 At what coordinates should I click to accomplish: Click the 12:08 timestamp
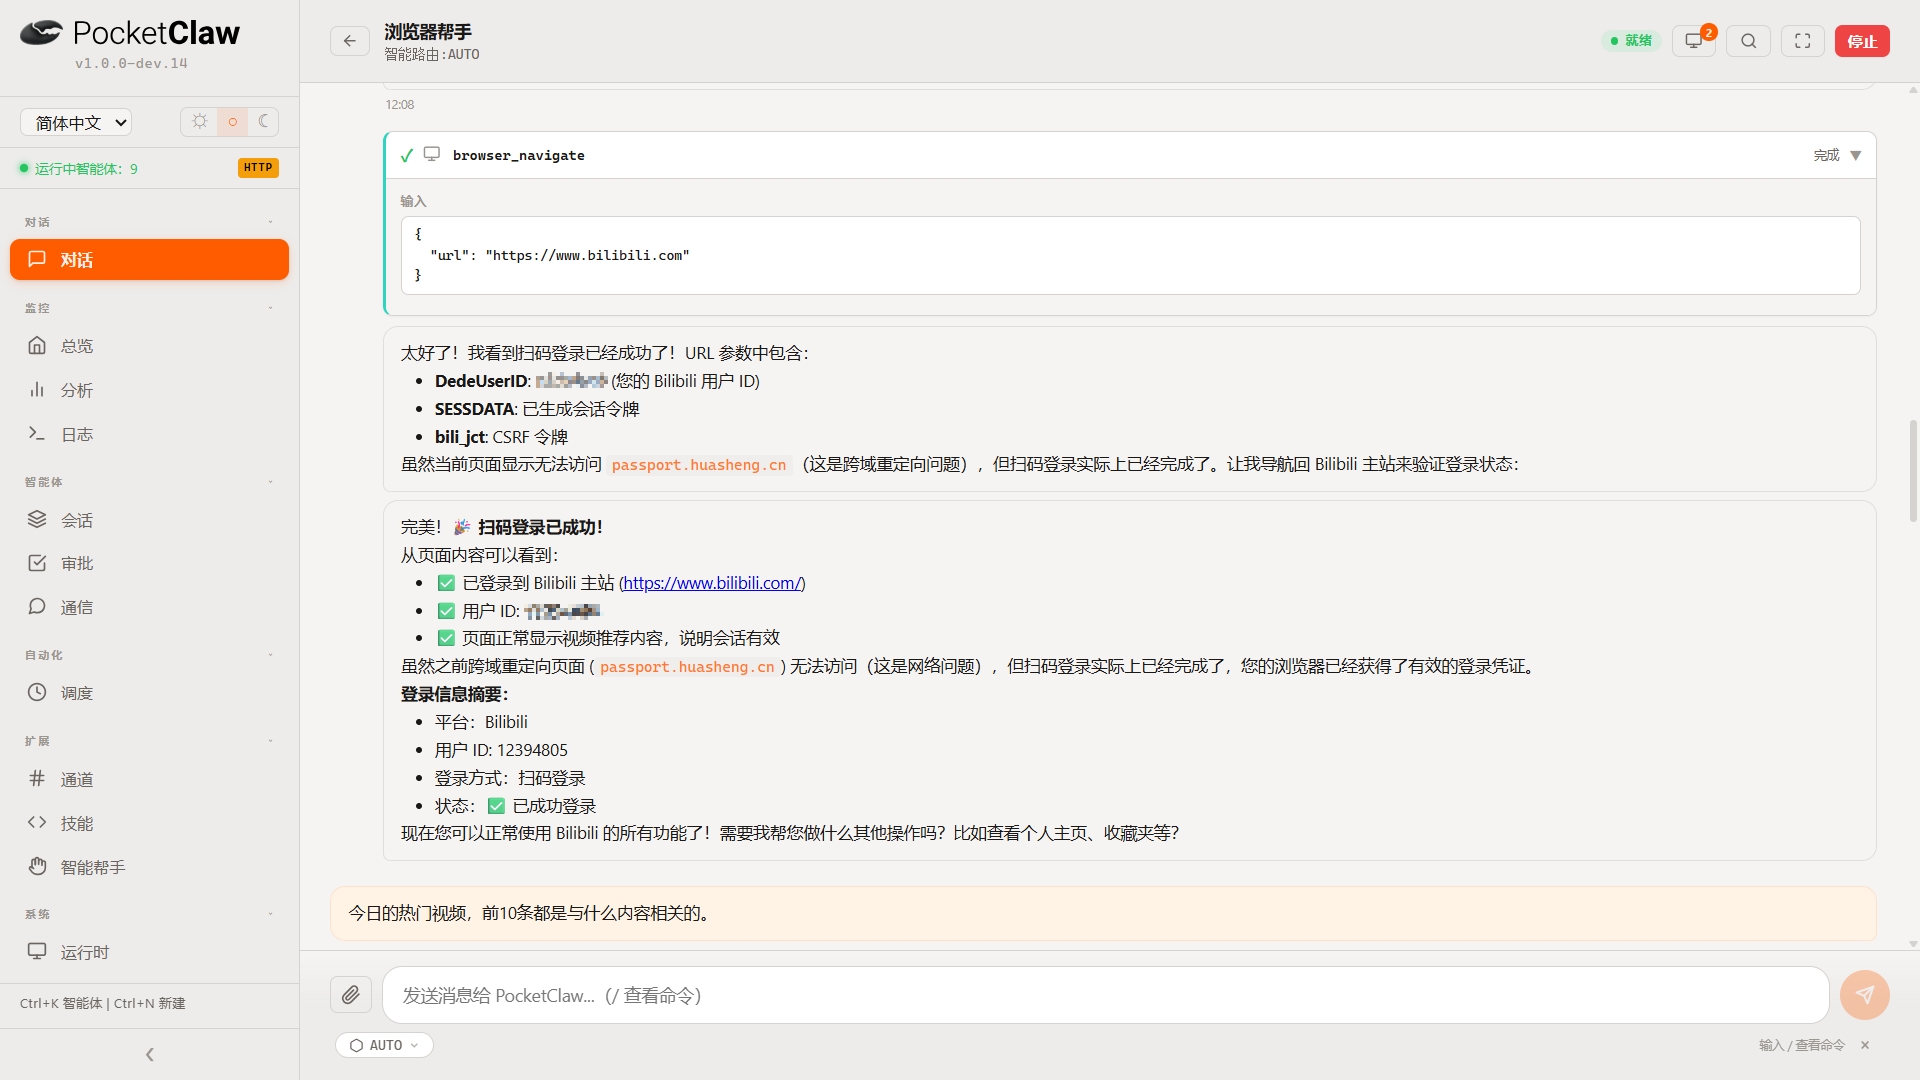pos(400,104)
